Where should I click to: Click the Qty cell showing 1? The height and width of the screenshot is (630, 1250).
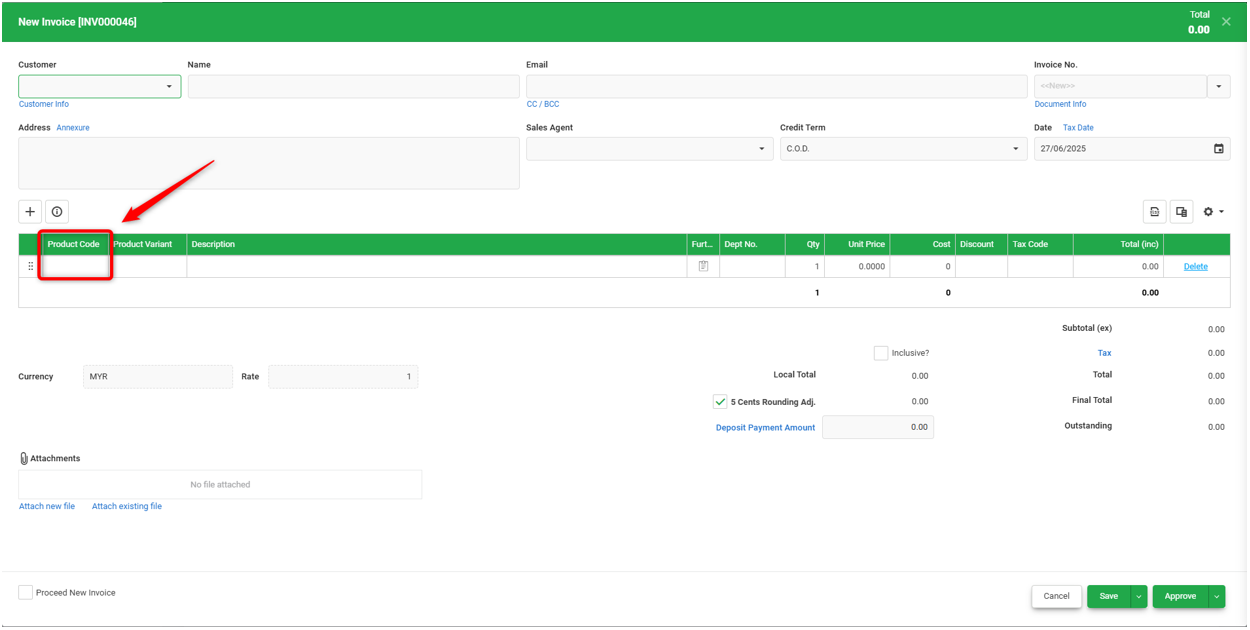click(x=805, y=267)
